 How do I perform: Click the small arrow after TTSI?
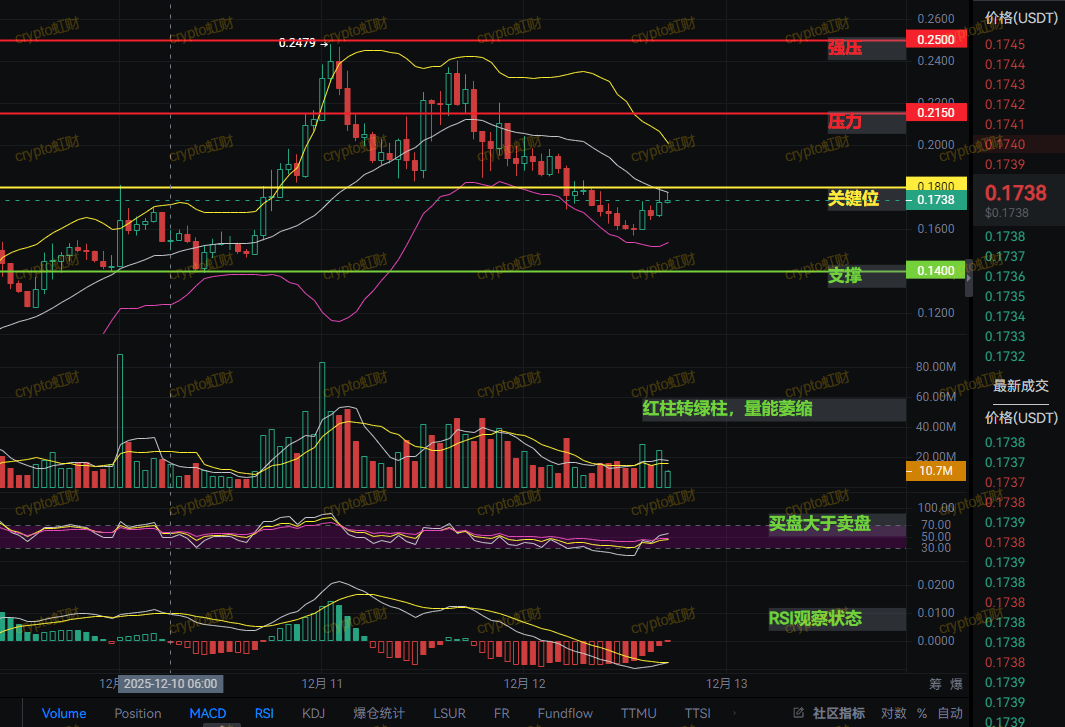734,713
